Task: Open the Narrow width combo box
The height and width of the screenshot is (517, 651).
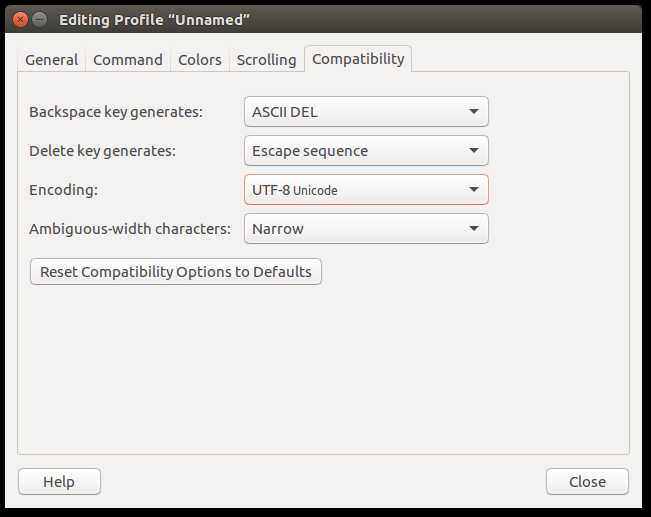Action: tap(365, 229)
